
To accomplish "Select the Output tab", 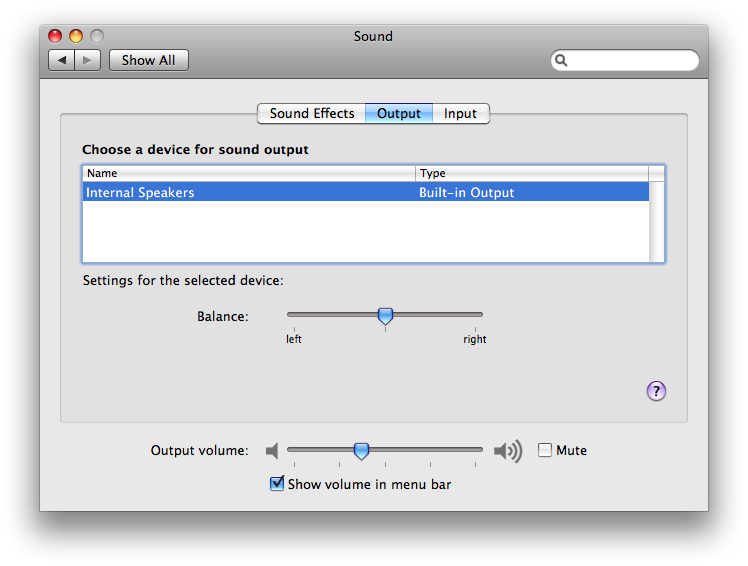I will click(399, 114).
